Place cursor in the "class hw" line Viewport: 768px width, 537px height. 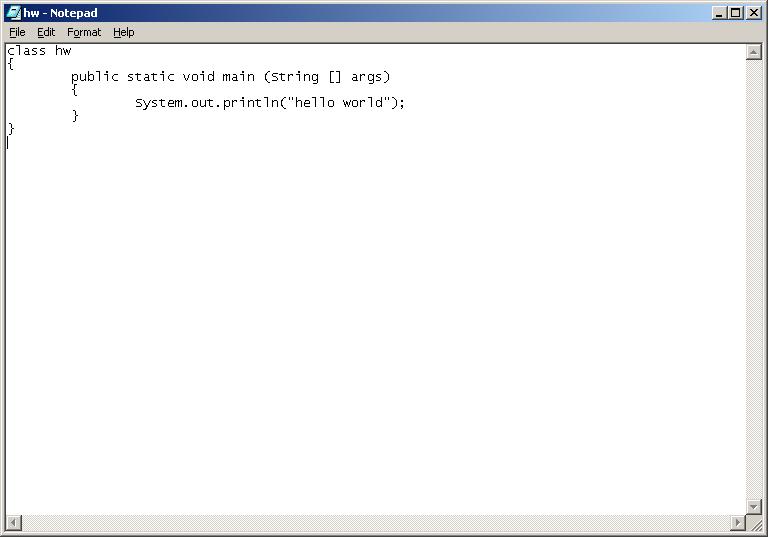39,51
